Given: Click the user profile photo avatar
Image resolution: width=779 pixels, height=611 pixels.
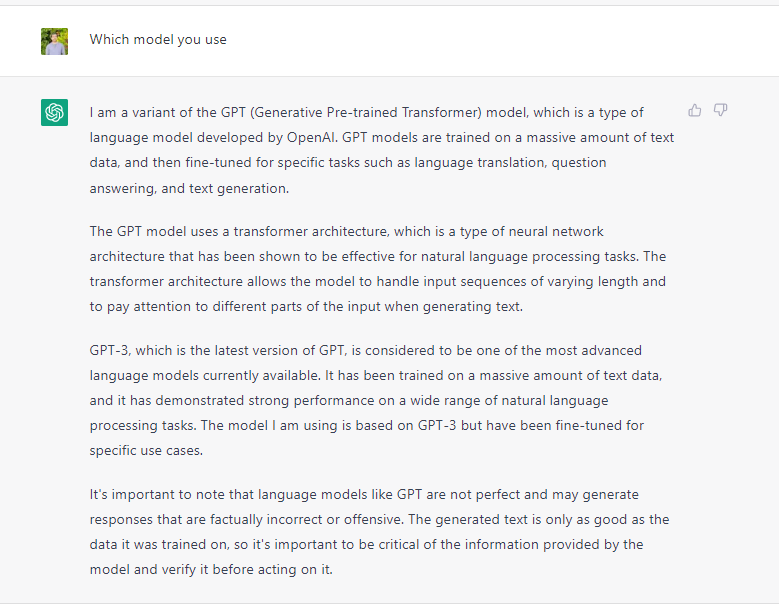Looking at the screenshot, I should [54, 41].
